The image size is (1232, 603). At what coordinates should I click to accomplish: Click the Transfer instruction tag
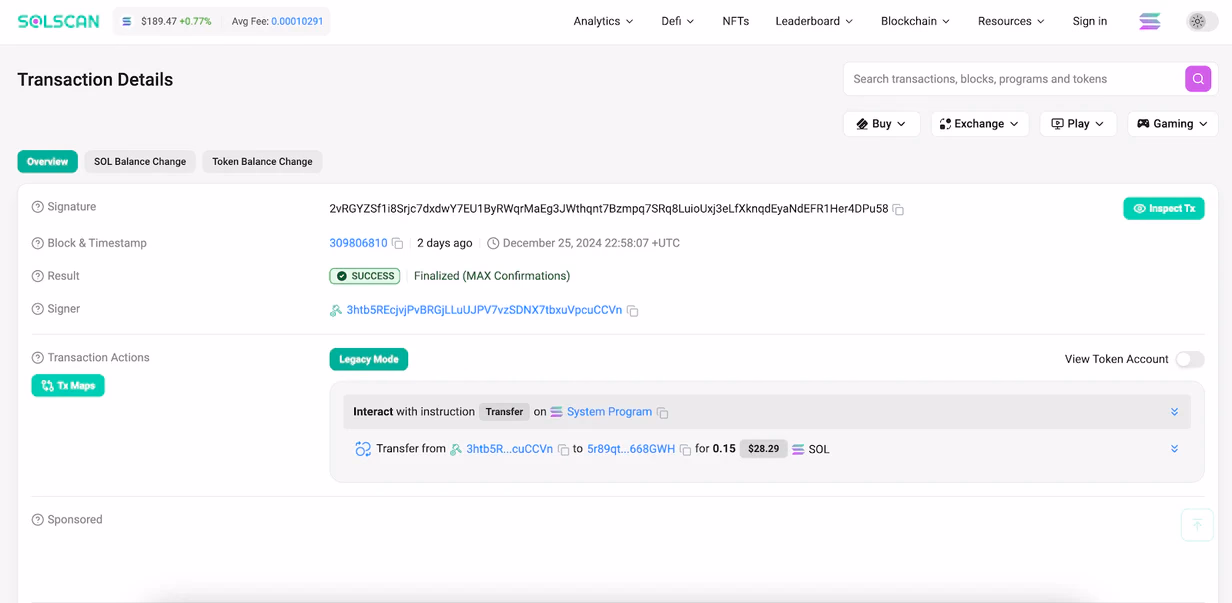coord(504,412)
